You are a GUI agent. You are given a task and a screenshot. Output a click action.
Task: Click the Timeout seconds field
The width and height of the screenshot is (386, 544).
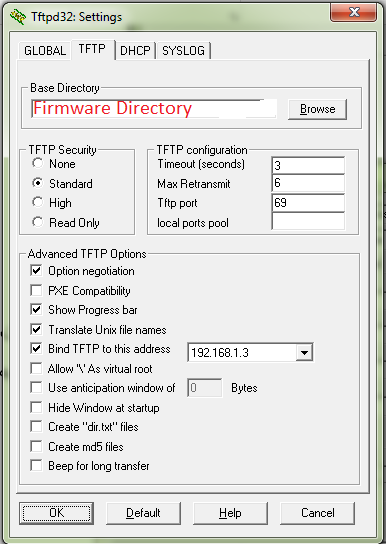(x=308, y=165)
